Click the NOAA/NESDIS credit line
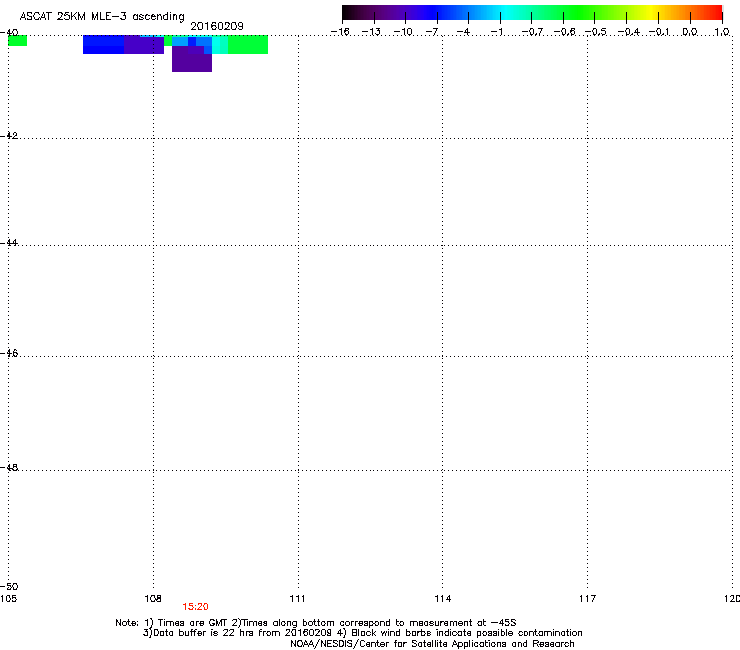 tap(432, 644)
